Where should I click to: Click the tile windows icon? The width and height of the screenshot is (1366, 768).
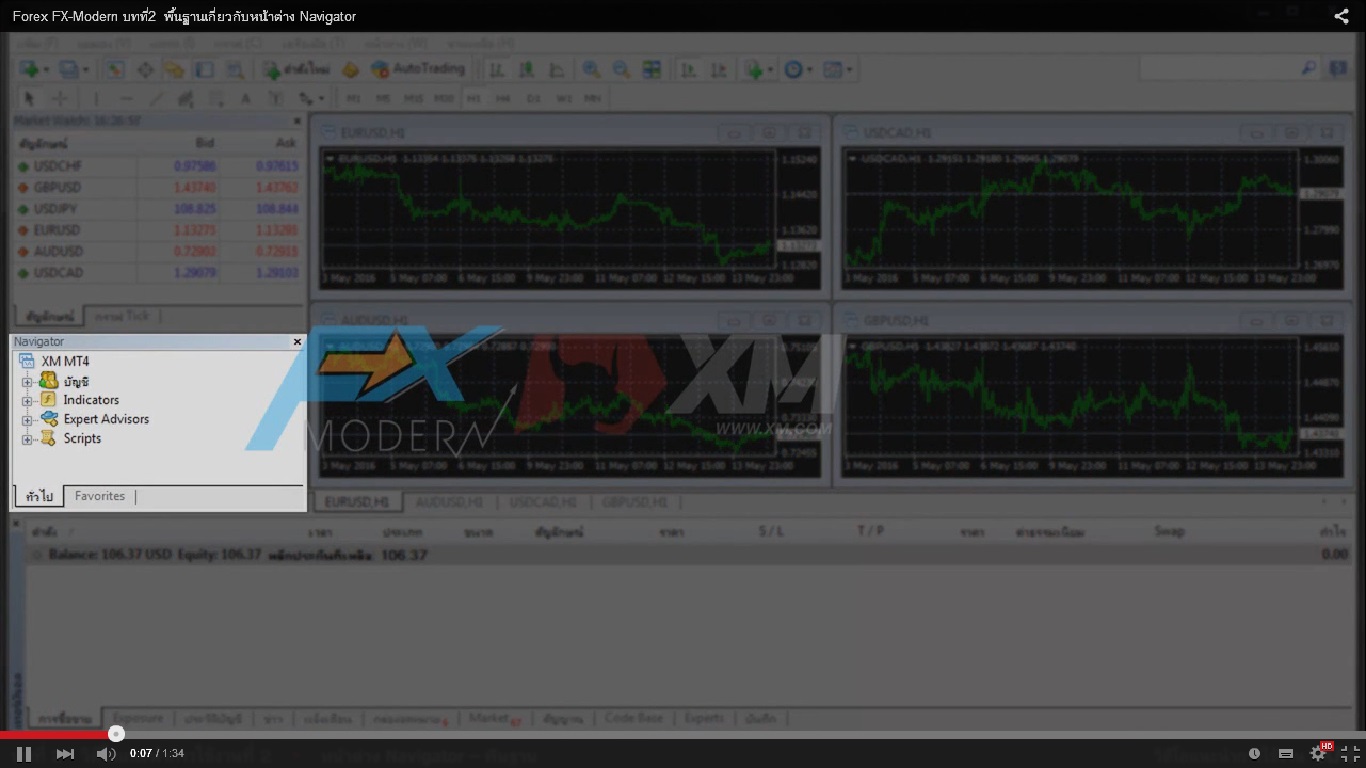[x=652, y=70]
